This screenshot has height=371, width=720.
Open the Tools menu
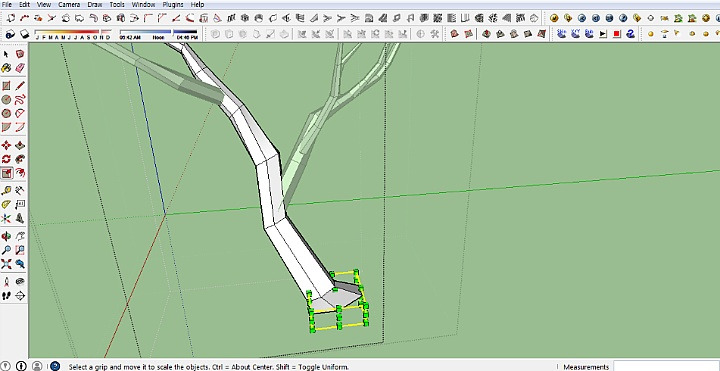point(117,5)
